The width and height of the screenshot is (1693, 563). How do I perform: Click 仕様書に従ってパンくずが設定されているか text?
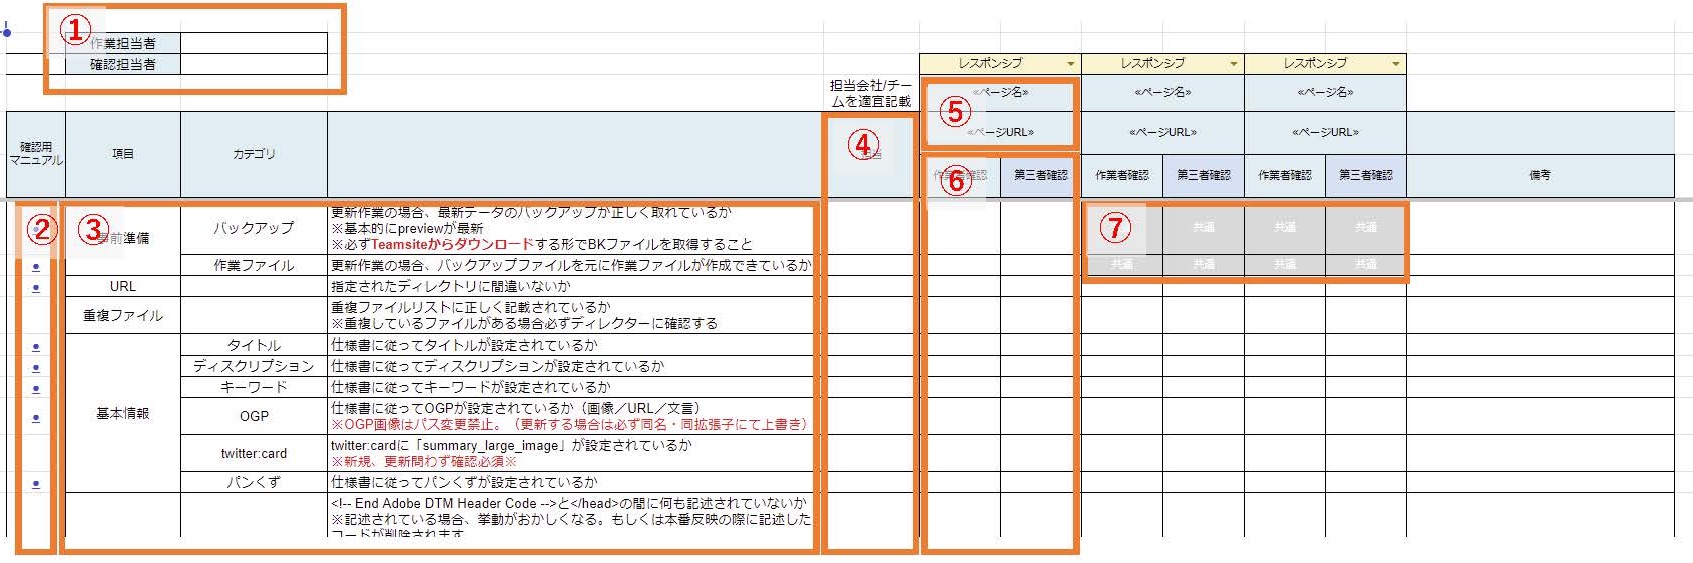click(464, 482)
